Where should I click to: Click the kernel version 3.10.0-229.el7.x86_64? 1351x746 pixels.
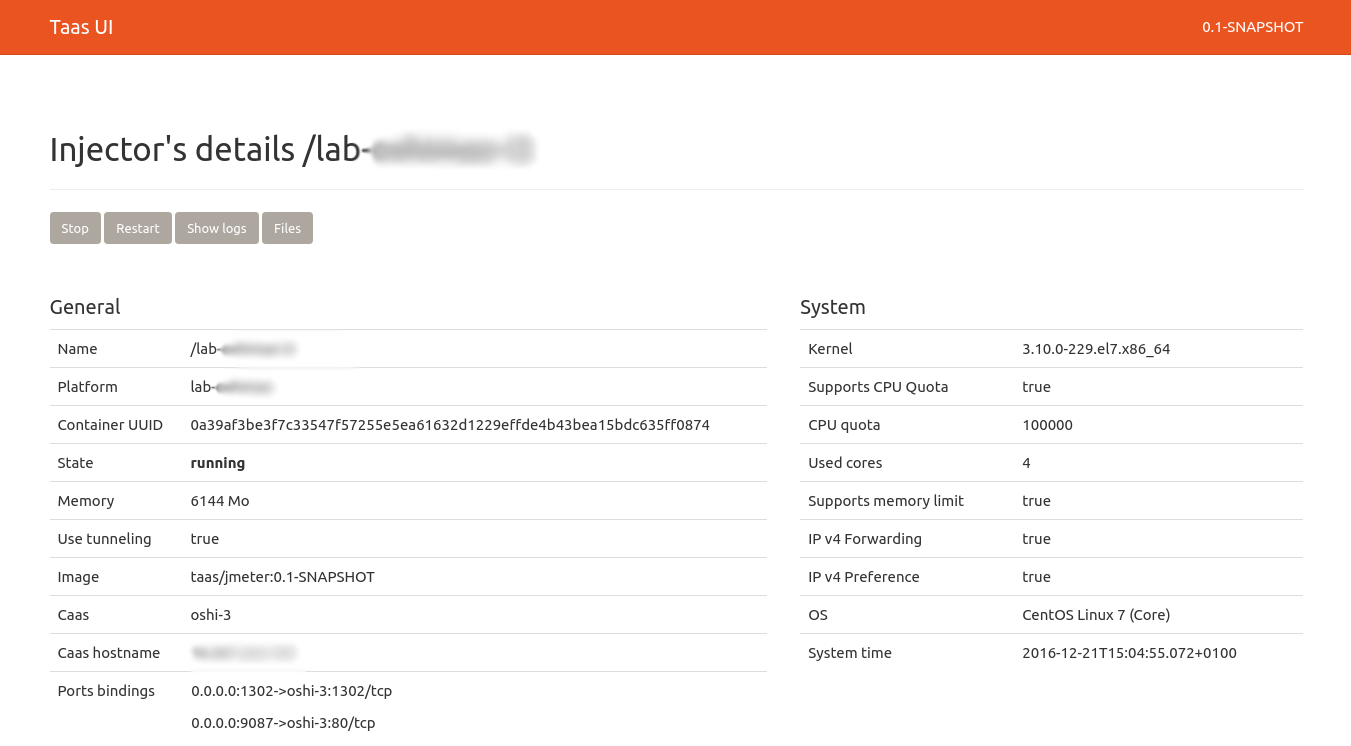coord(1096,349)
